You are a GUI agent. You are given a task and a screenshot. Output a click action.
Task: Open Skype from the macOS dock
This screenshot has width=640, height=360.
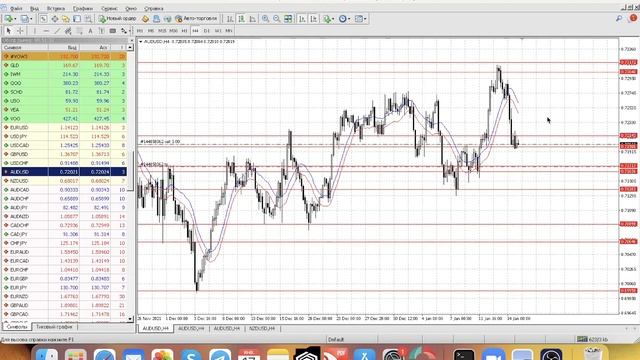tap(191, 355)
